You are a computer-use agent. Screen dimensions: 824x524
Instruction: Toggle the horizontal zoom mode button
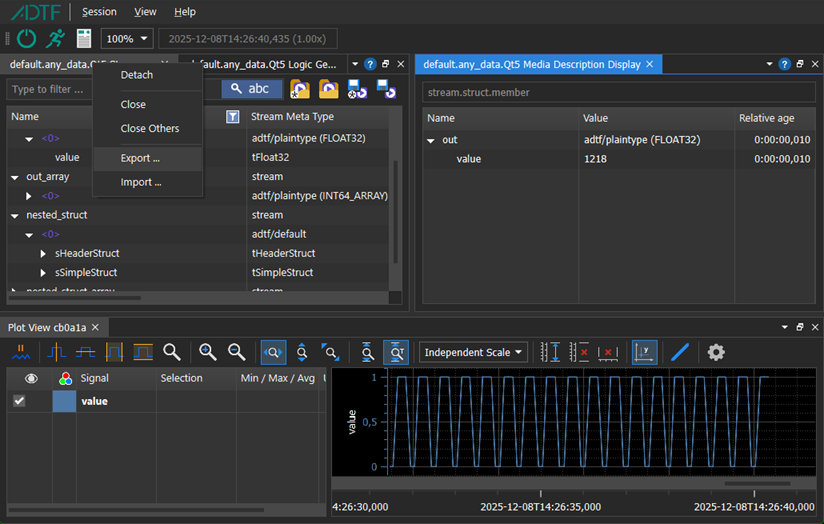point(273,352)
